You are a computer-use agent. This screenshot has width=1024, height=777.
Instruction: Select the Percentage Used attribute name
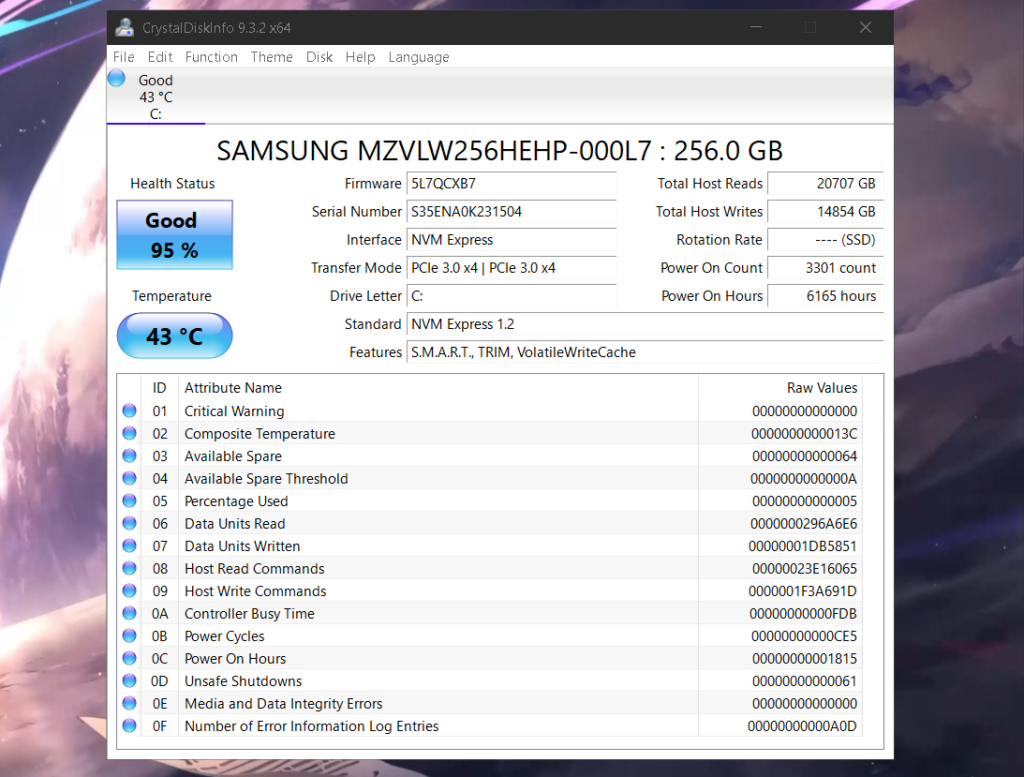click(236, 501)
